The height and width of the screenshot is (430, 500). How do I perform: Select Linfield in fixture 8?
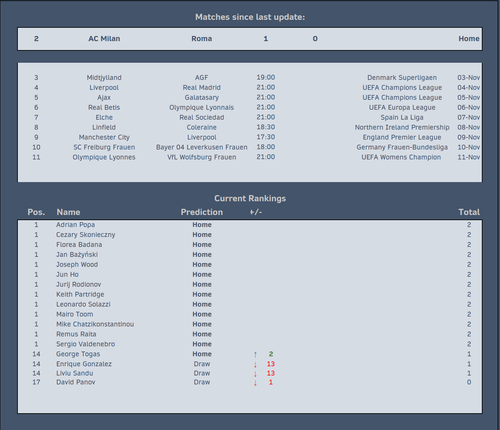tap(104, 127)
